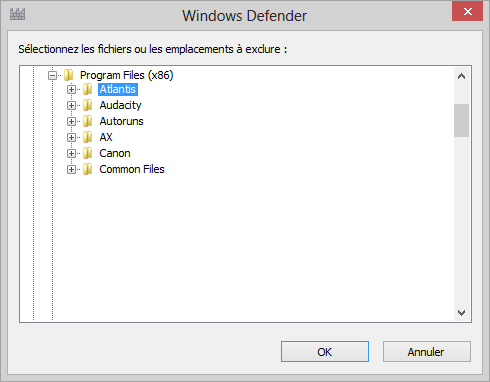This screenshot has width=490, height=382.
Task: Click the Common Files folder icon
Action: [x=88, y=169]
